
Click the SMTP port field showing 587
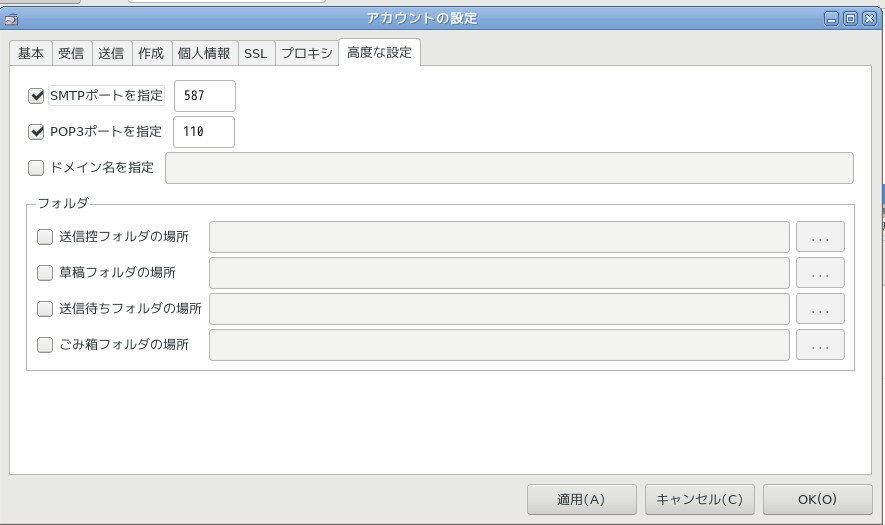[x=205, y=96]
